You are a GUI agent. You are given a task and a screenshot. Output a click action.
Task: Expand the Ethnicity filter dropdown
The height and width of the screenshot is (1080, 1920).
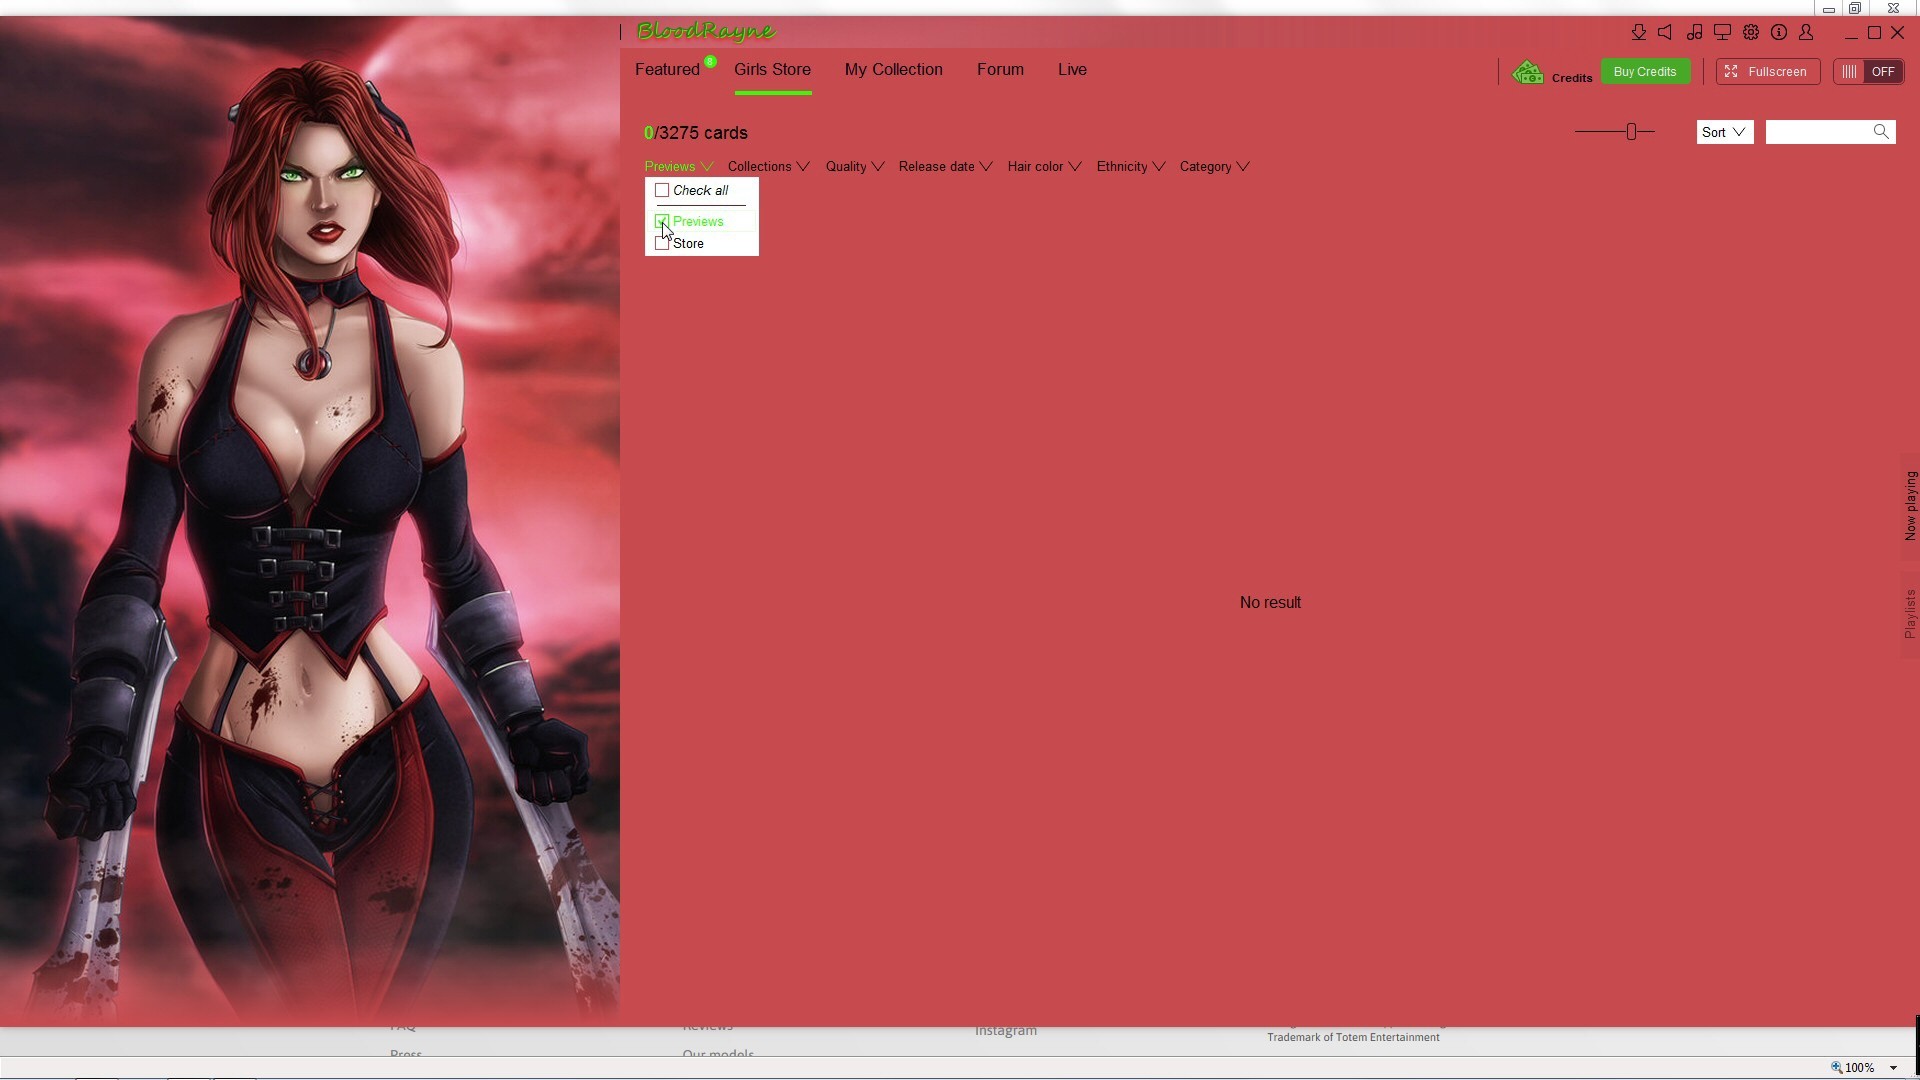(1131, 167)
